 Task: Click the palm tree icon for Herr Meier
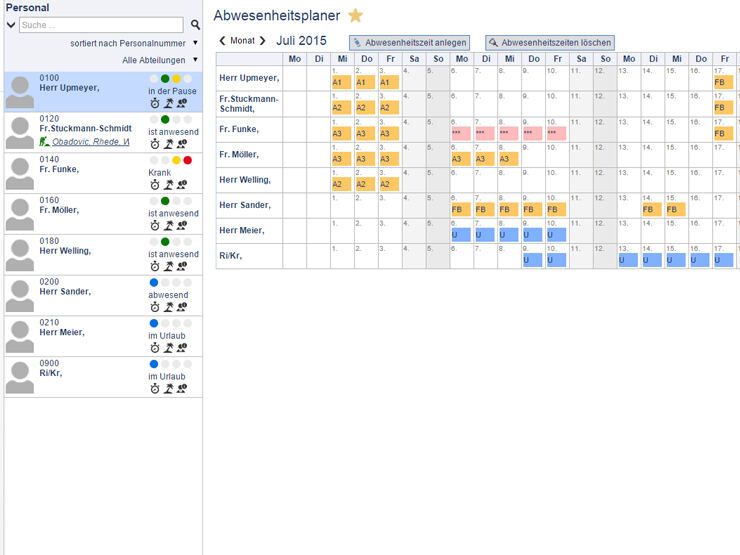[x=170, y=349]
